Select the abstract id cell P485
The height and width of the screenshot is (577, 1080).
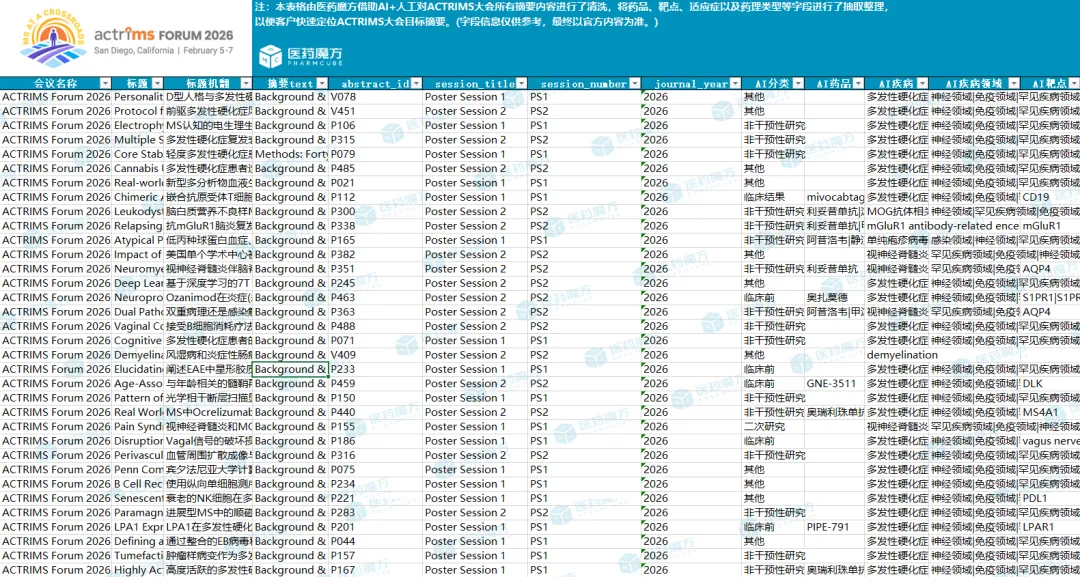[x=375, y=168]
